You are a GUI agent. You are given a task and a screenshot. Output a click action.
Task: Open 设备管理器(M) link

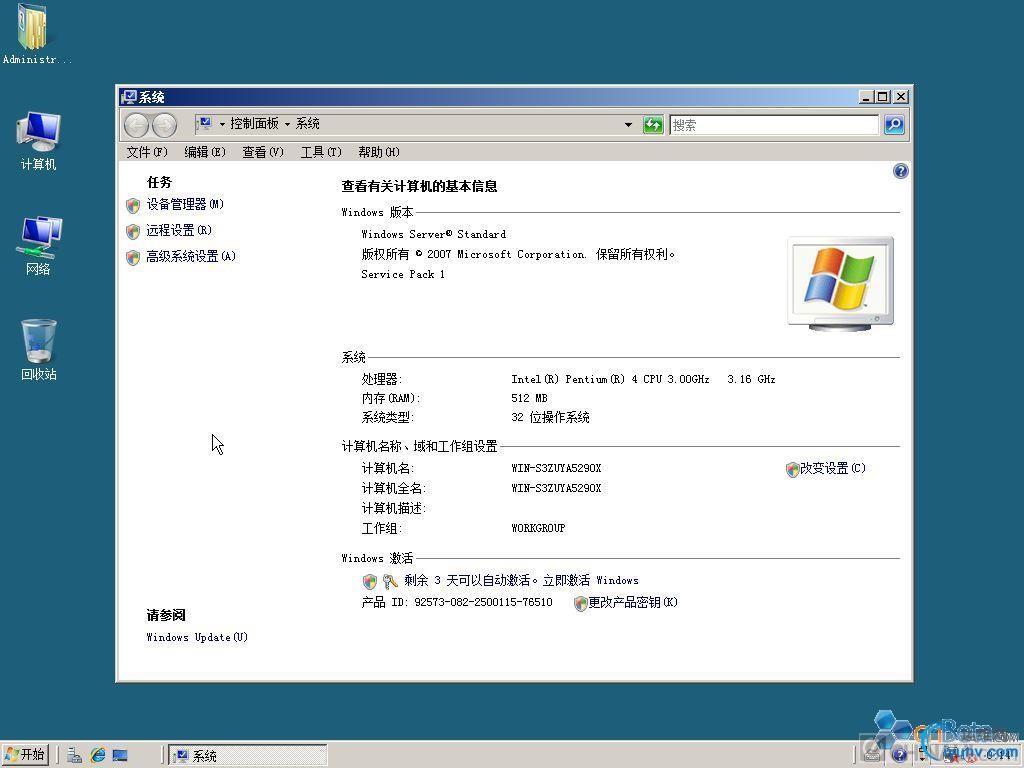[185, 204]
